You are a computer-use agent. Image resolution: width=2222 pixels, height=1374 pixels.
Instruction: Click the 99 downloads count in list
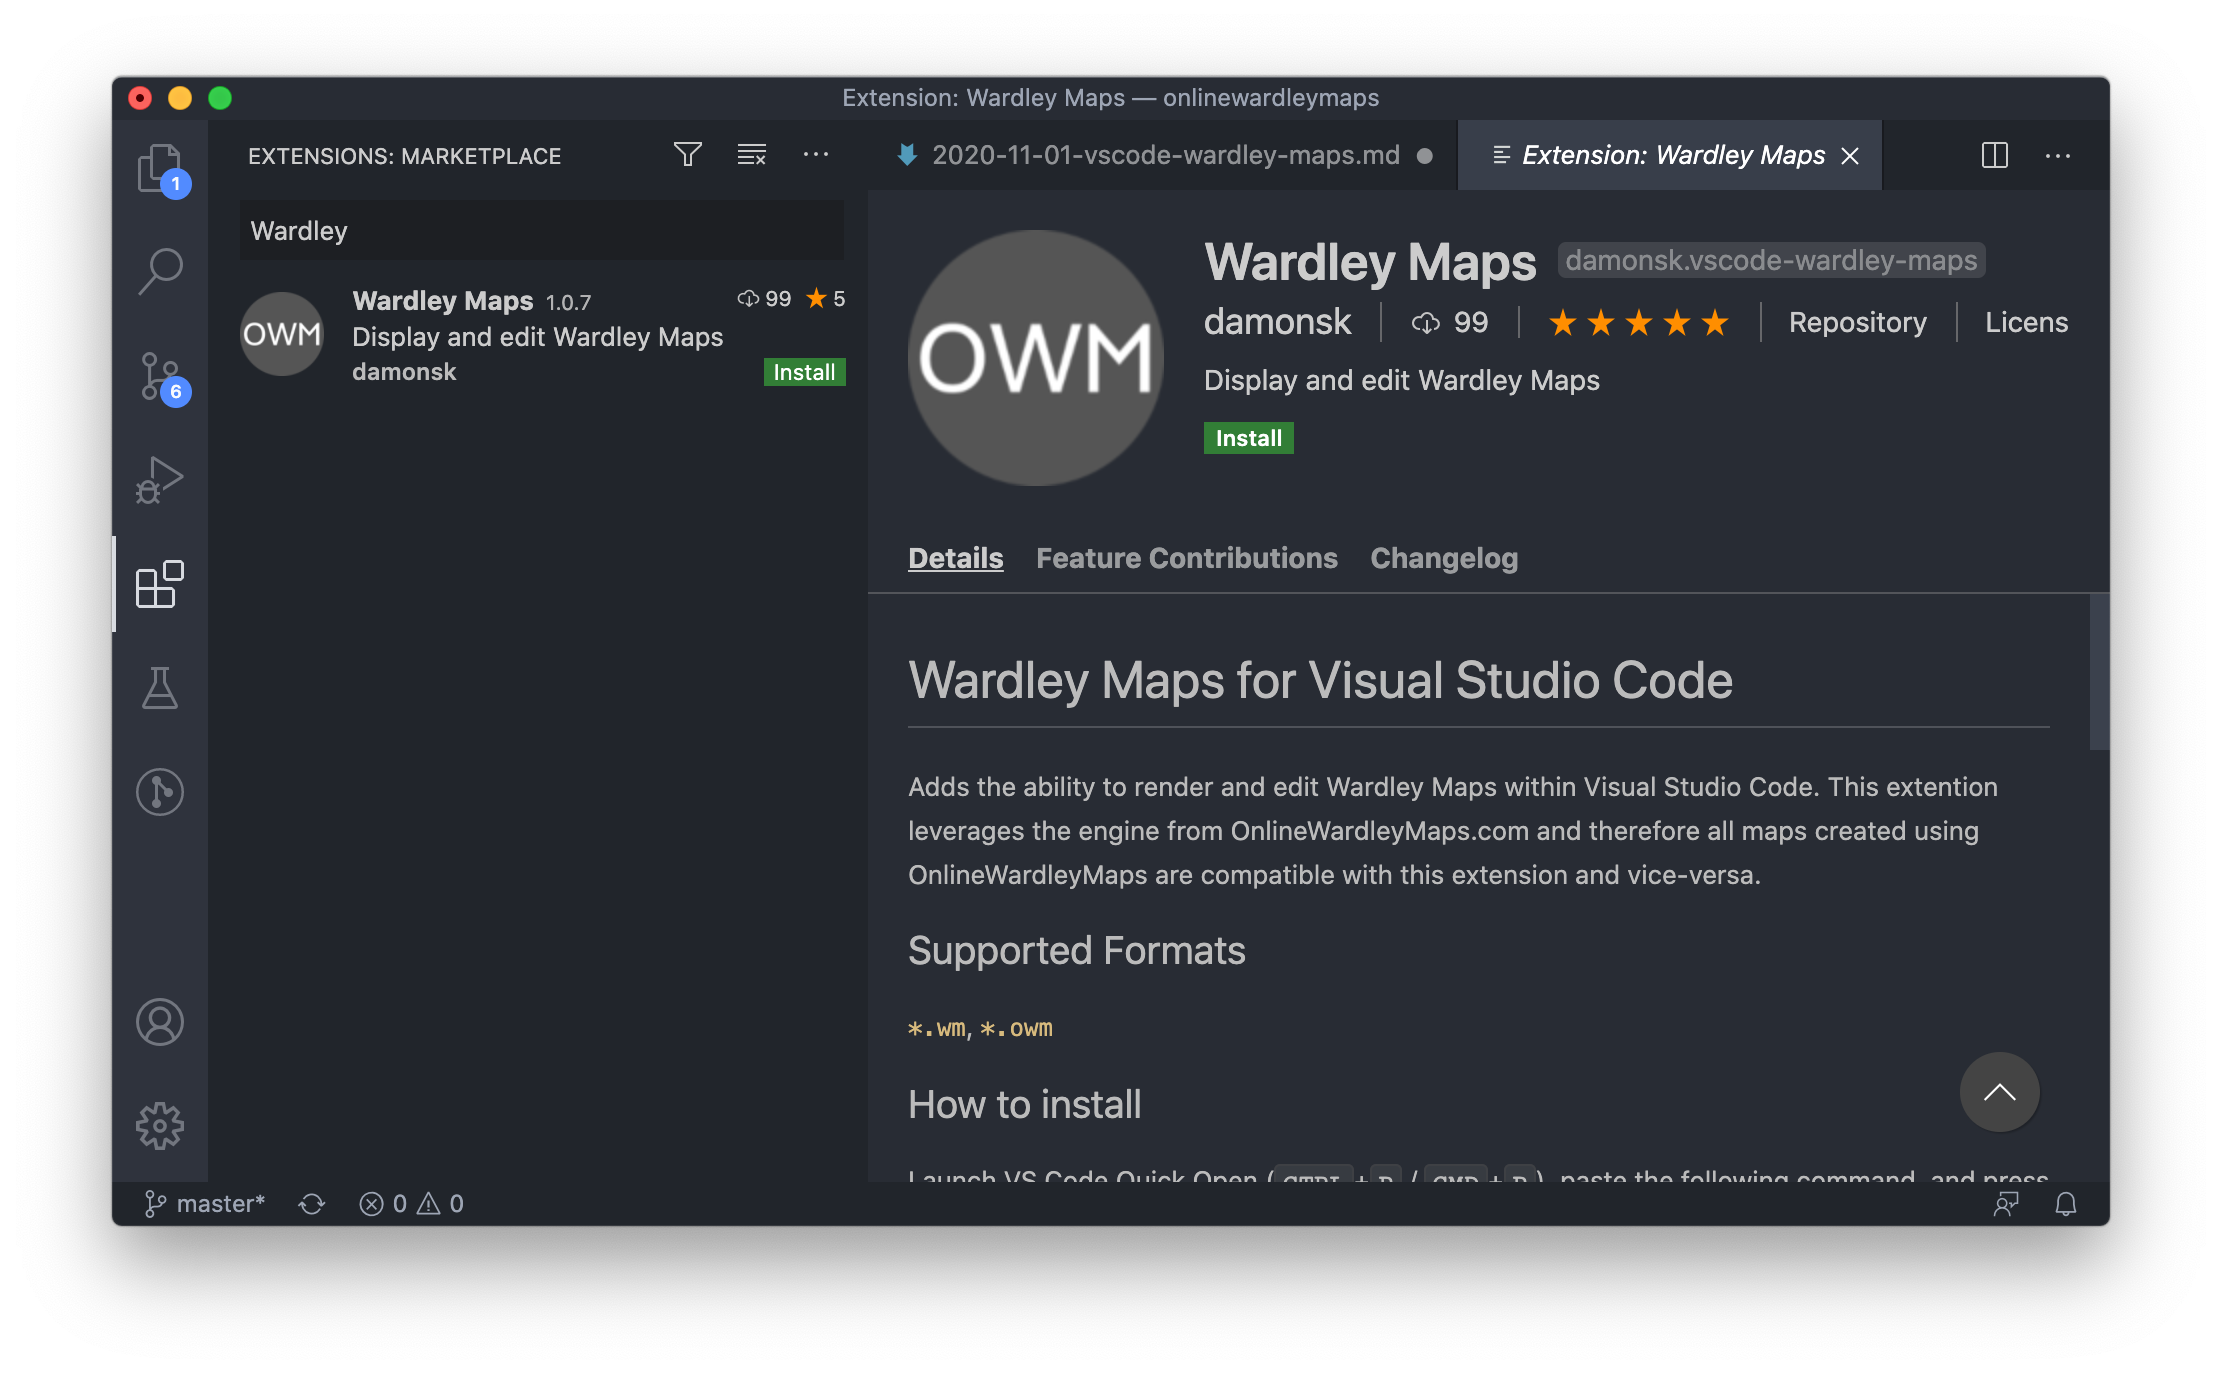[764, 299]
